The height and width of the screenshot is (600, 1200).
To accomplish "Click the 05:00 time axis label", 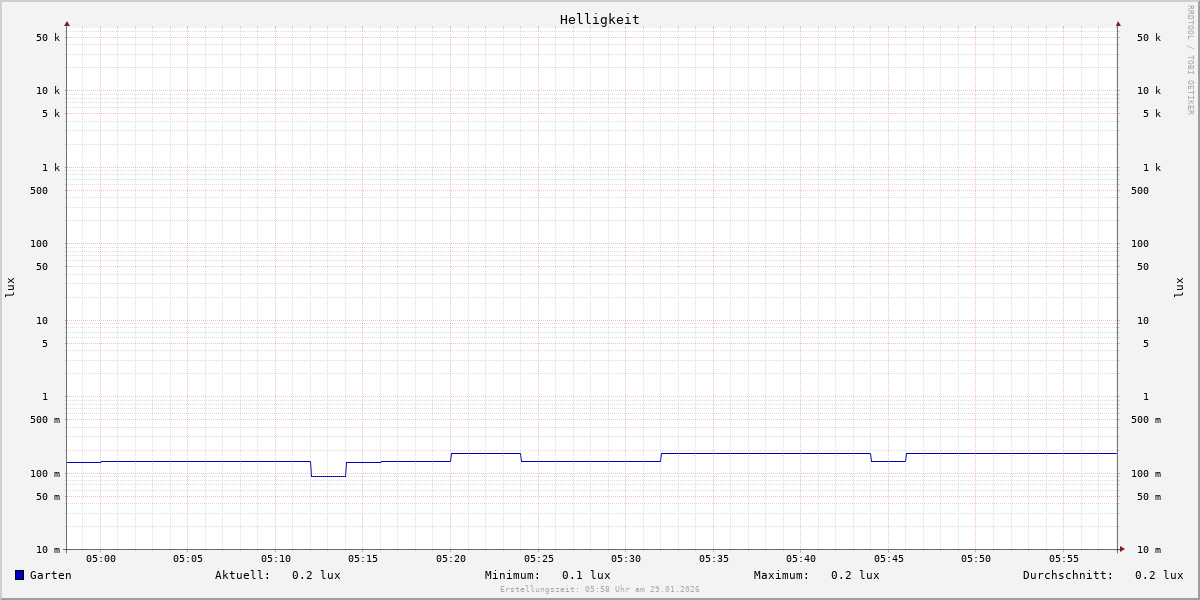I will pos(101,559).
